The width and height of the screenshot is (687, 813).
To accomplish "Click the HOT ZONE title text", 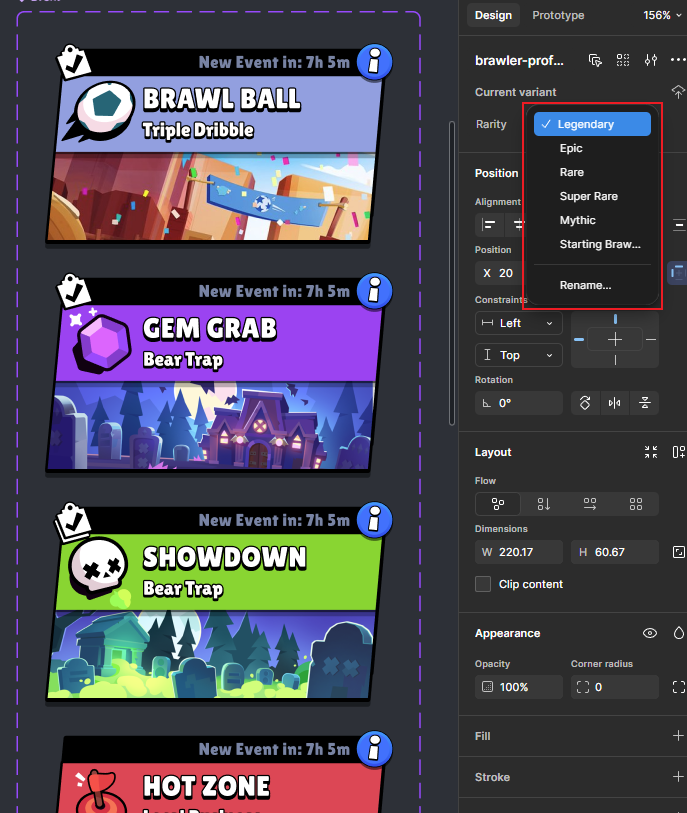I will click(x=206, y=786).
